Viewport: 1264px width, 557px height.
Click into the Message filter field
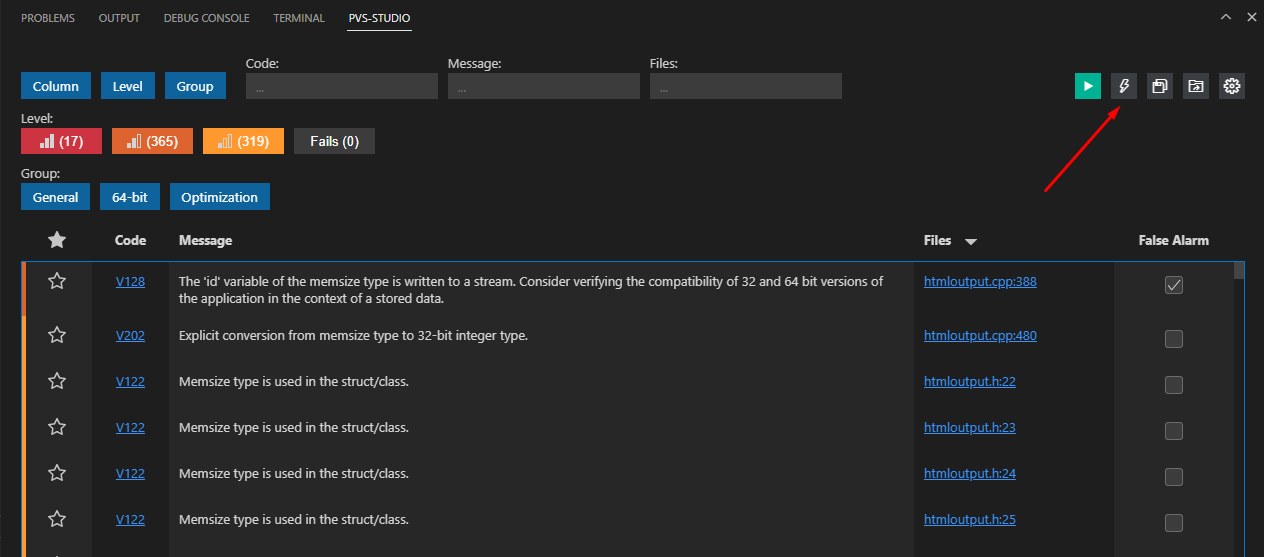pos(543,87)
